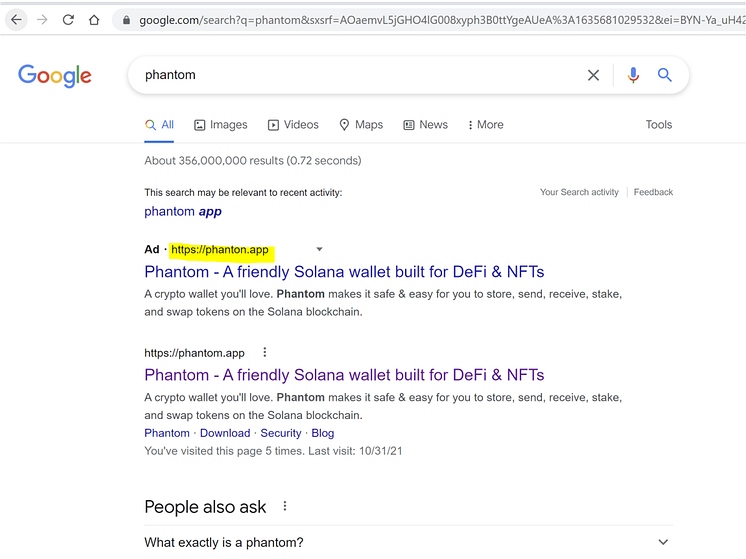Open the Blog sitelink
746x559 pixels.
click(x=323, y=433)
